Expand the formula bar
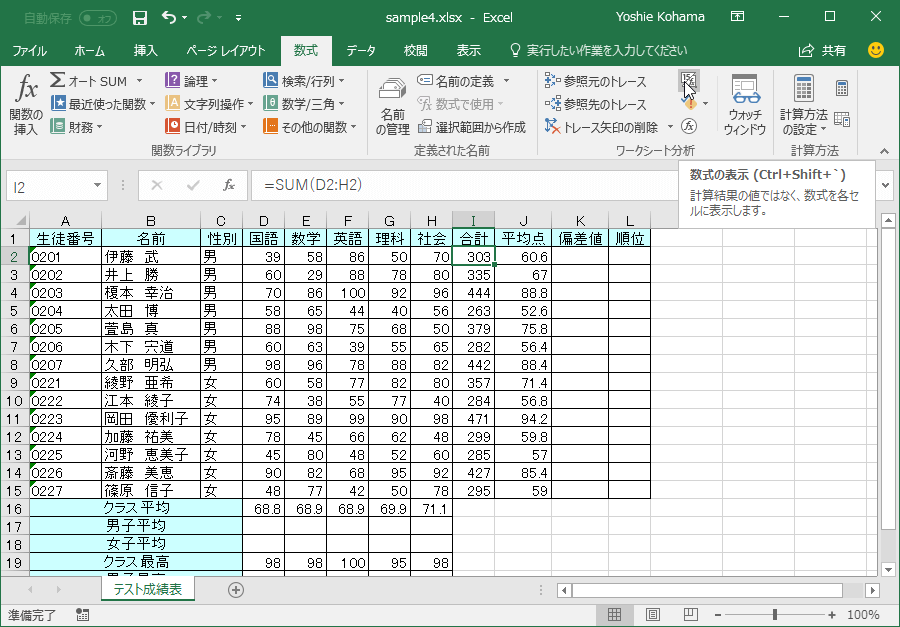Screen dimensions: 900x627 click(x=885, y=185)
